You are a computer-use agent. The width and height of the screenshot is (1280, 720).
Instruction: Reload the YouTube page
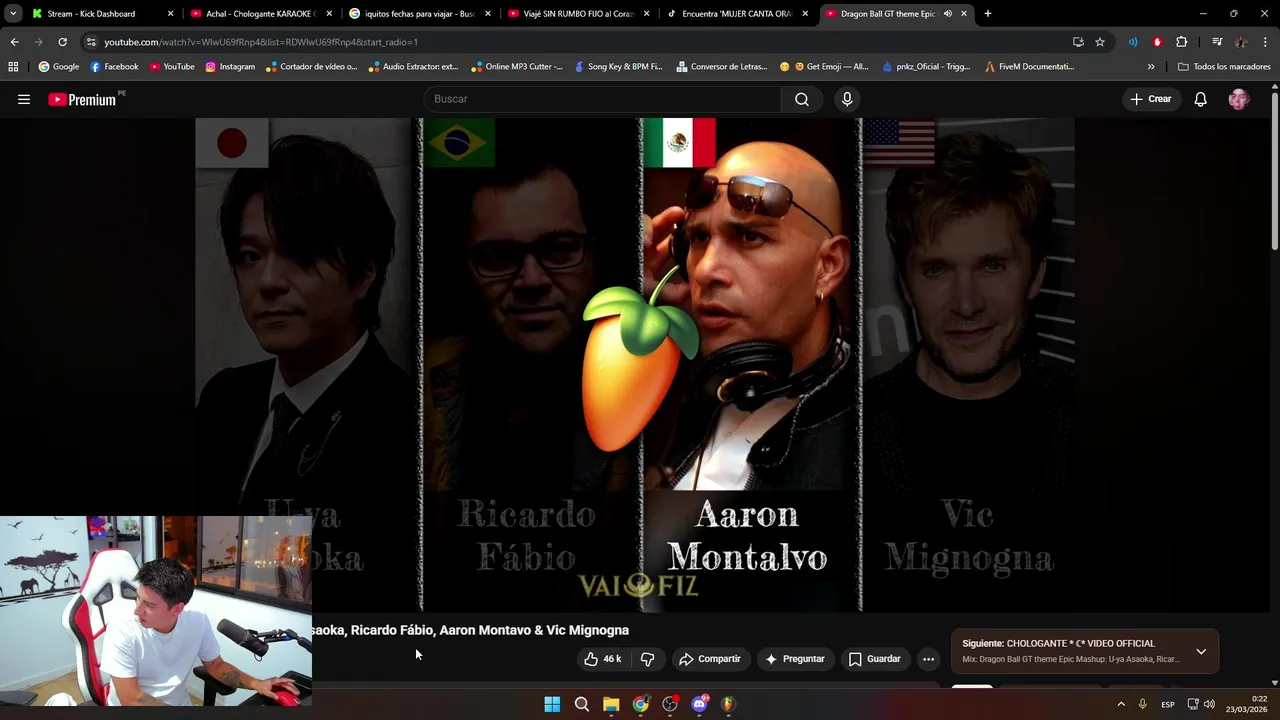pos(62,42)
